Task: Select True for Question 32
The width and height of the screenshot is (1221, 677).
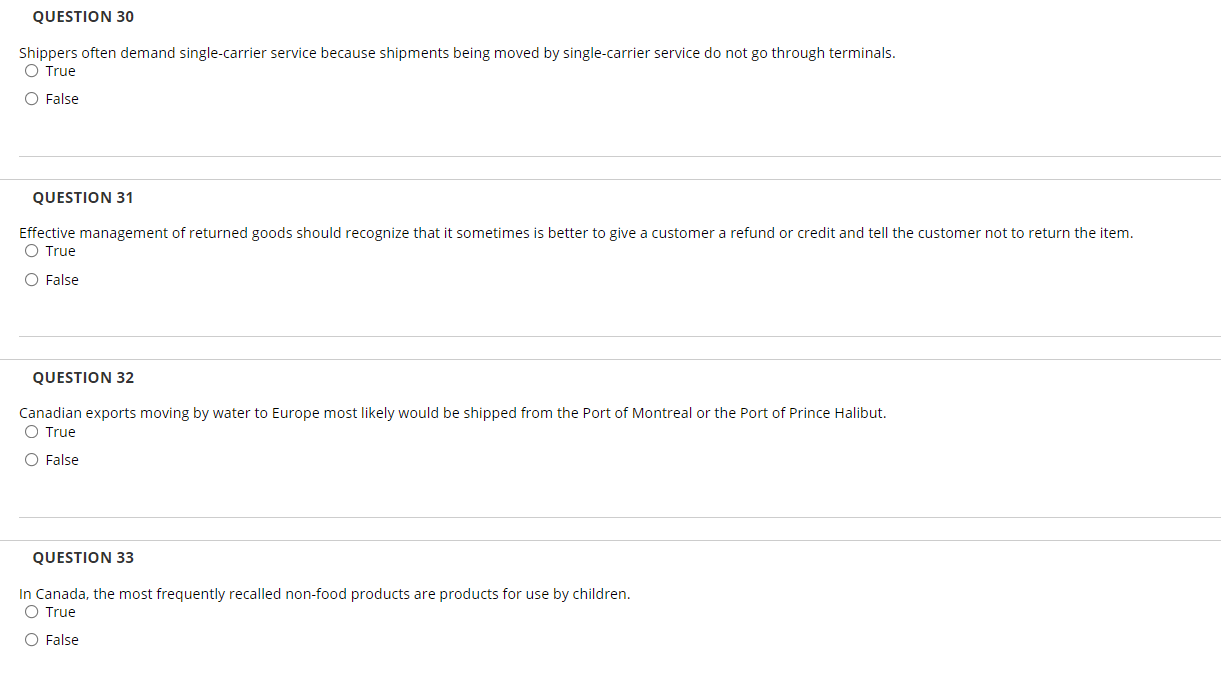Action: pos(31,431)
